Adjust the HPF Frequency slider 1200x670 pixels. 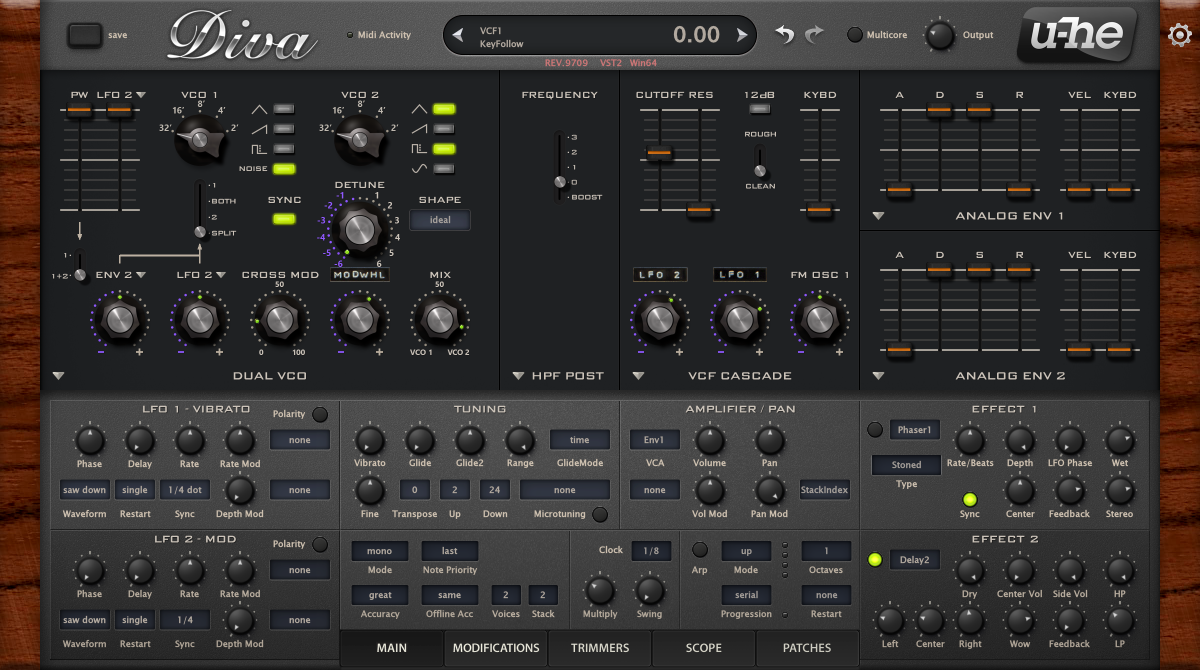click(559, 182)
